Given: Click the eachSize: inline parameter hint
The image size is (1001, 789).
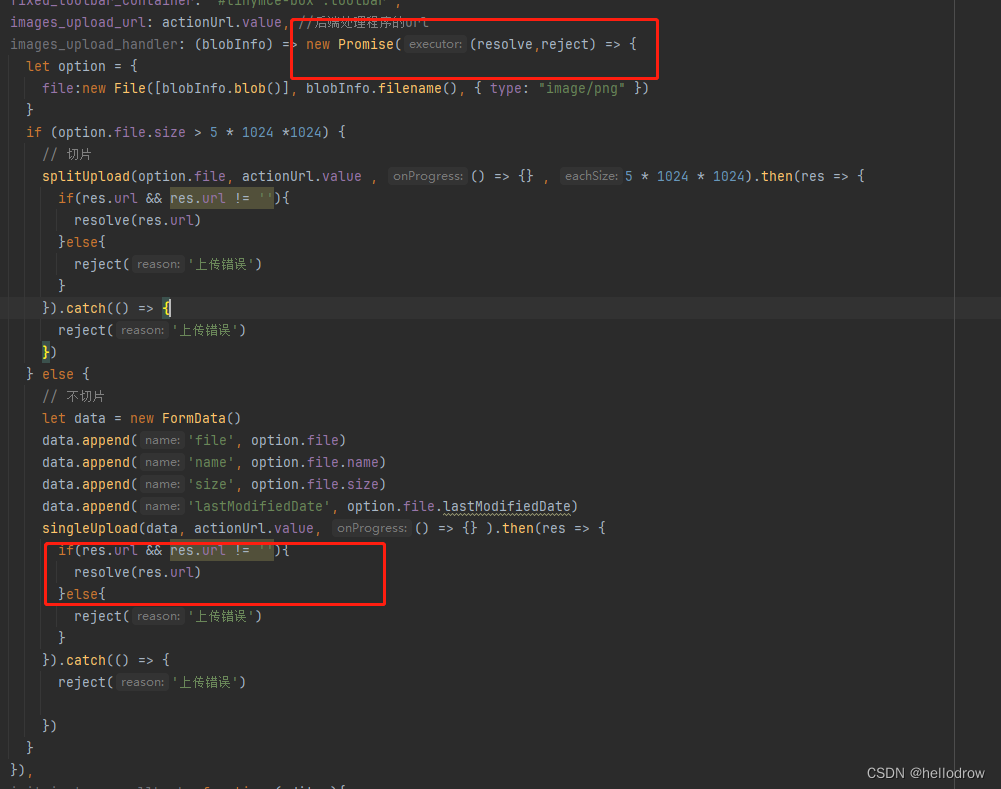Looking at the screenshot, I should [x=591, y=176].
